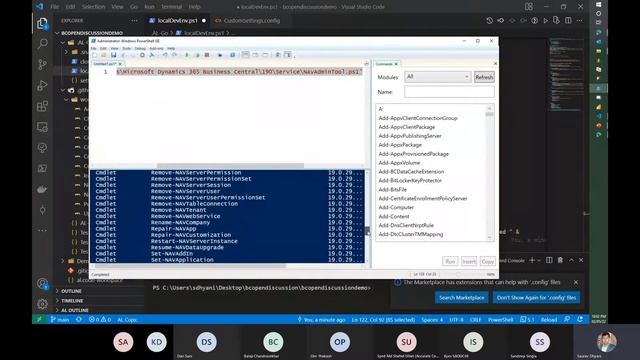Click the Name input field in Commands pane
Viewport: 640px width, 360px height.
click(449, 92)
